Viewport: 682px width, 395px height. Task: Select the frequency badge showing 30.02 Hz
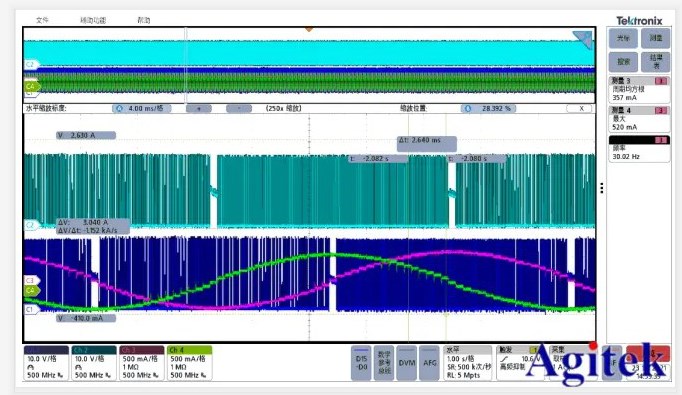(x=639, y=148)
